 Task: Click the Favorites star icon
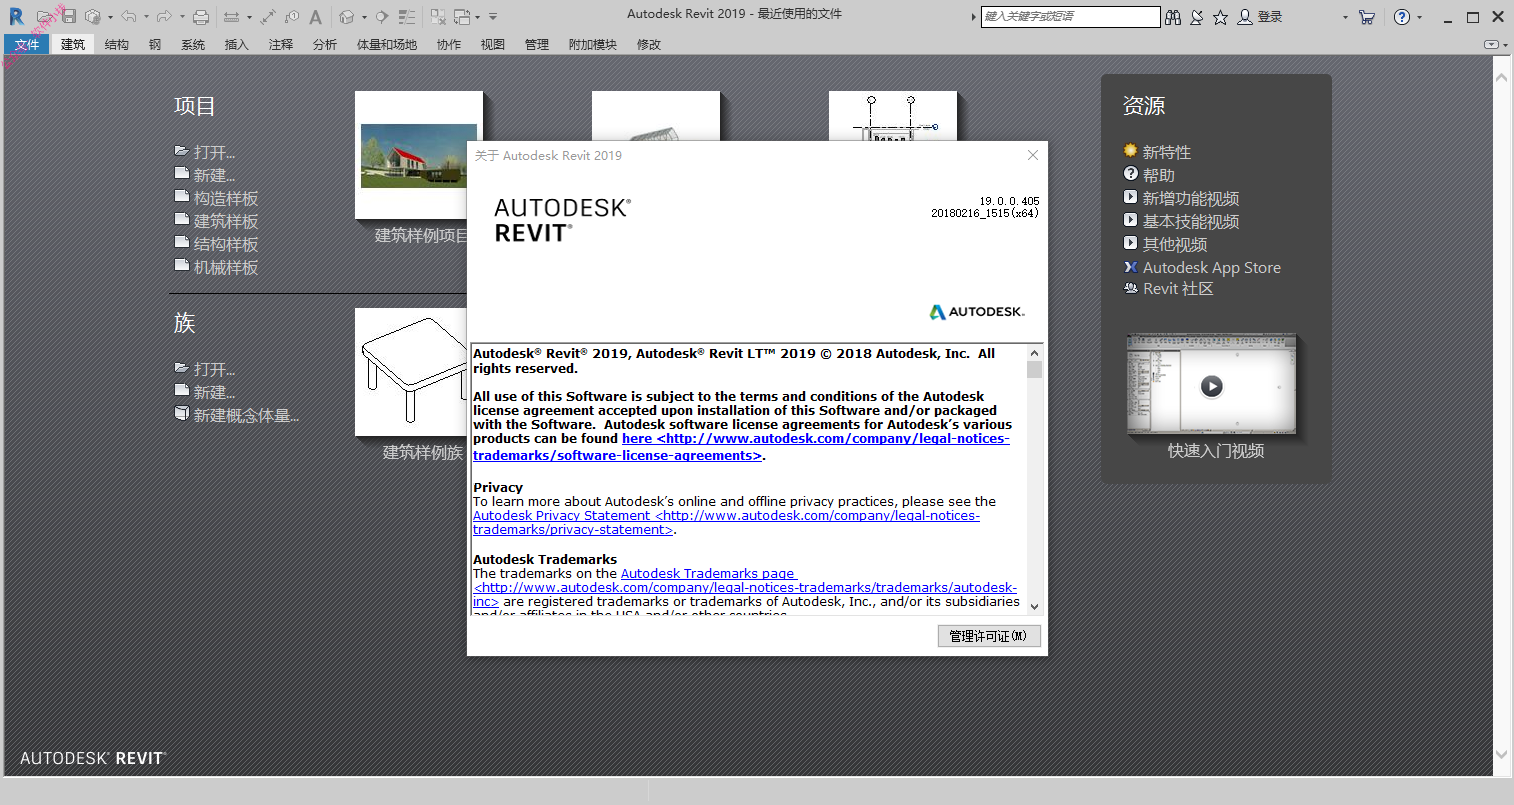tap(1221, 17)
